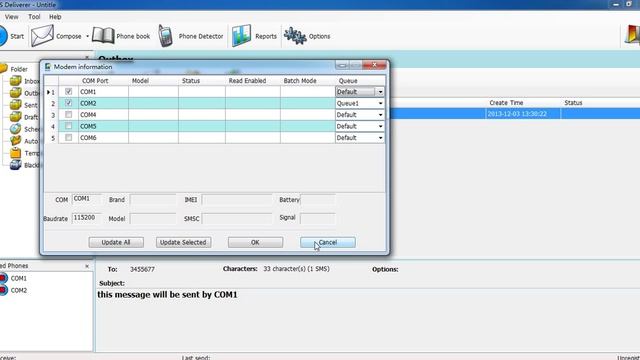Click row 4 COM5 cell
640x360 pixels.
(x=104, y=126)
